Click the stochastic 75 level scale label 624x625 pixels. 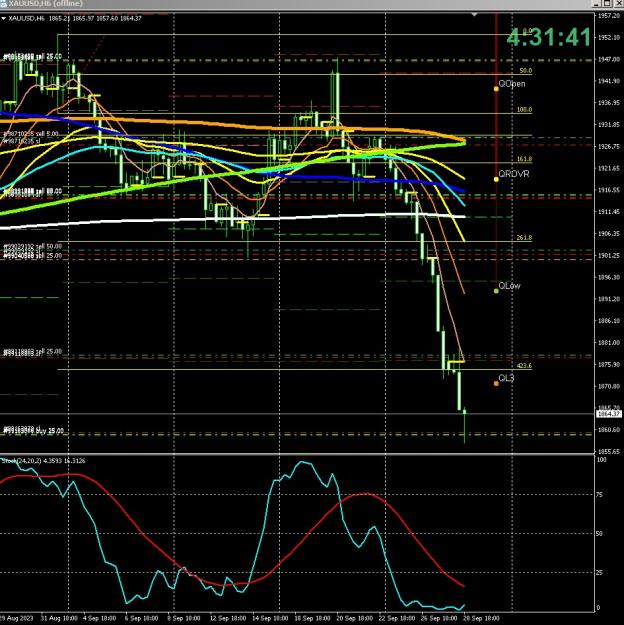(x=599, y=494)
